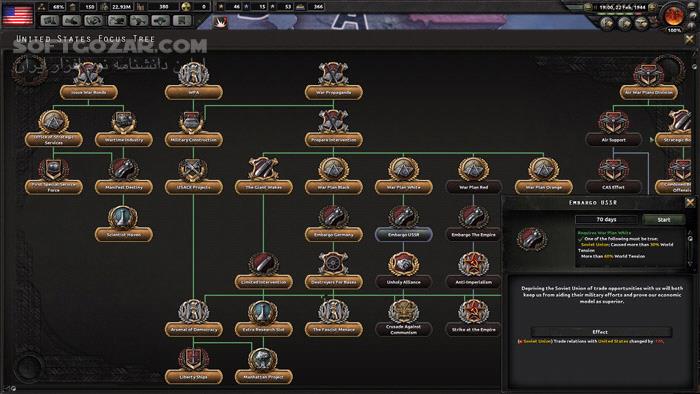Select the Office of Strategic Services focus
The height and width of the screenshot is (394, 700).
54,140
